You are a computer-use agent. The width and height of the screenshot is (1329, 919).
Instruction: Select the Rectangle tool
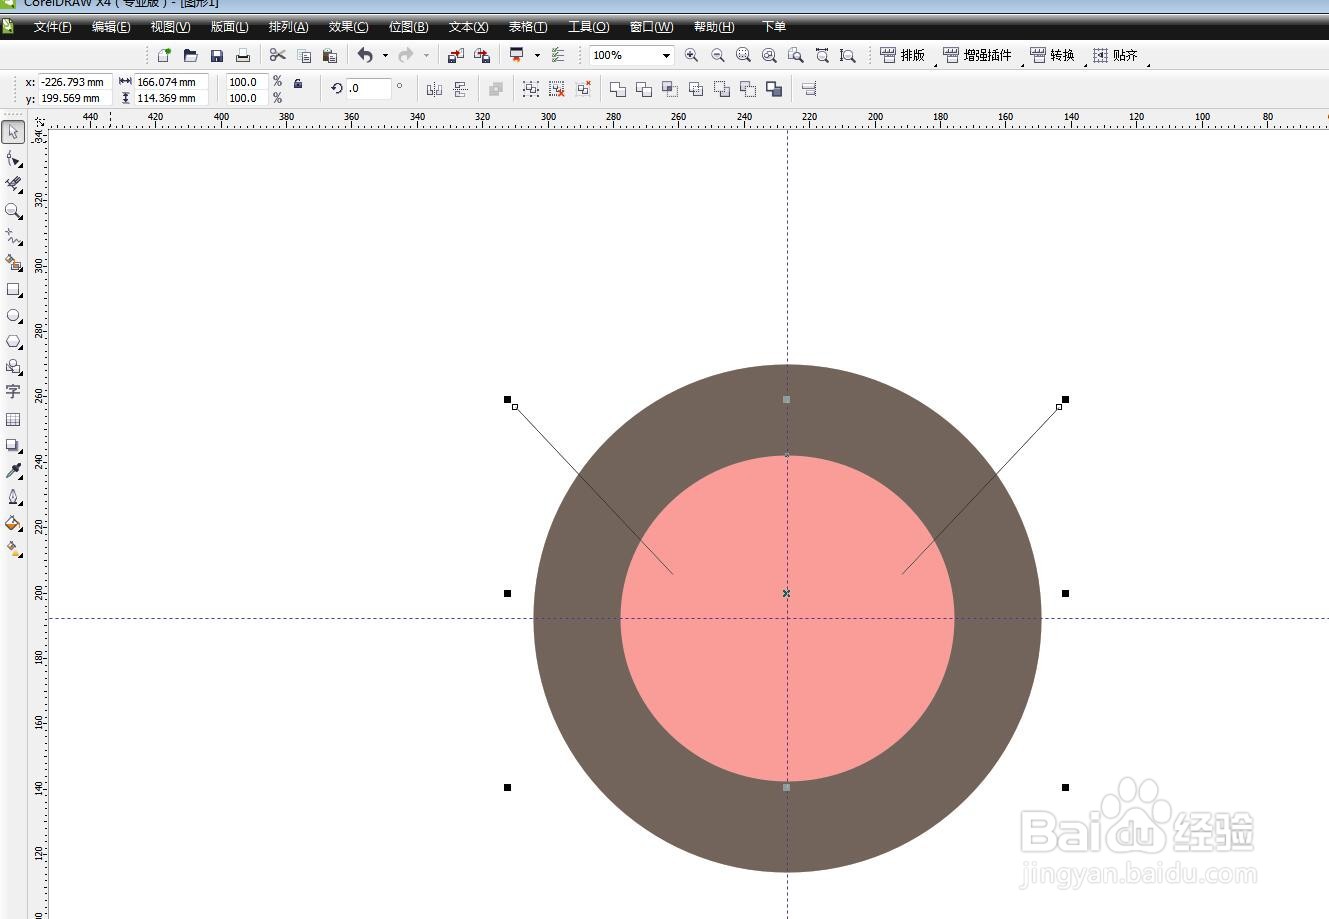[x=13, y=290]
